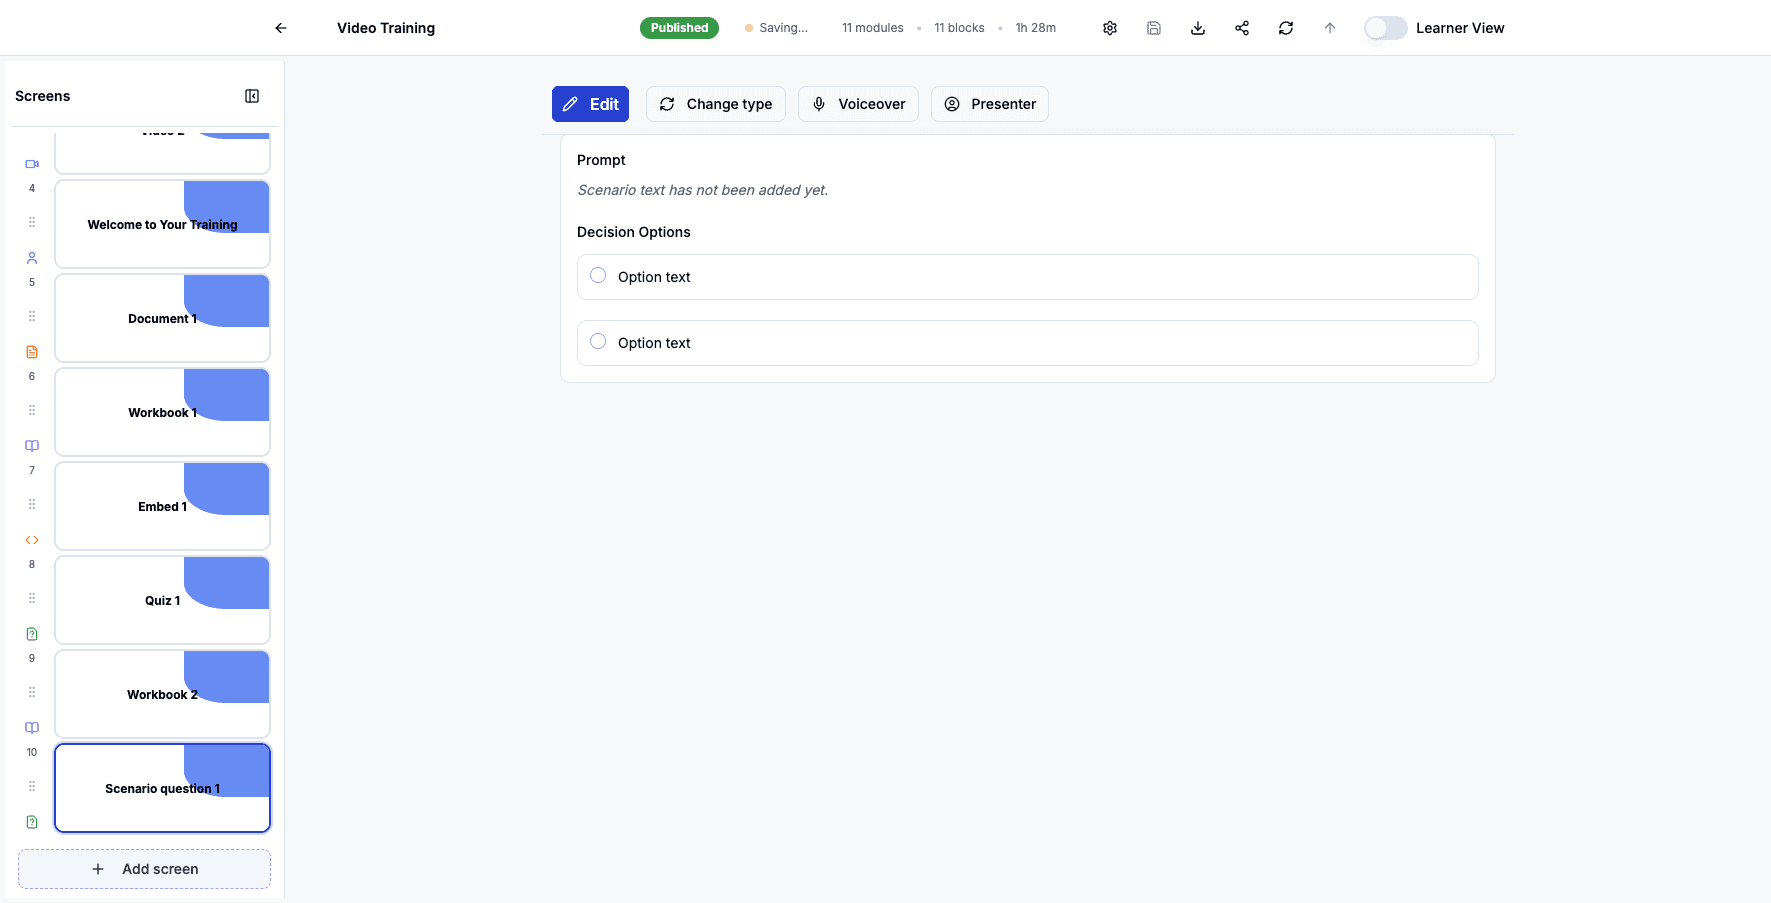Collapse the Screens panel using its icon
Image resolution: width=1771 pixels, height=903 pixels.
coord(252,95)
